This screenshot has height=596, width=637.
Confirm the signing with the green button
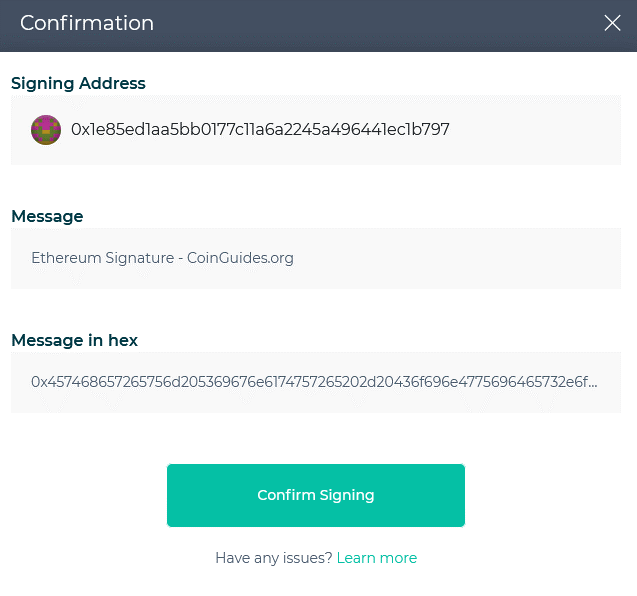click(316, 495)
